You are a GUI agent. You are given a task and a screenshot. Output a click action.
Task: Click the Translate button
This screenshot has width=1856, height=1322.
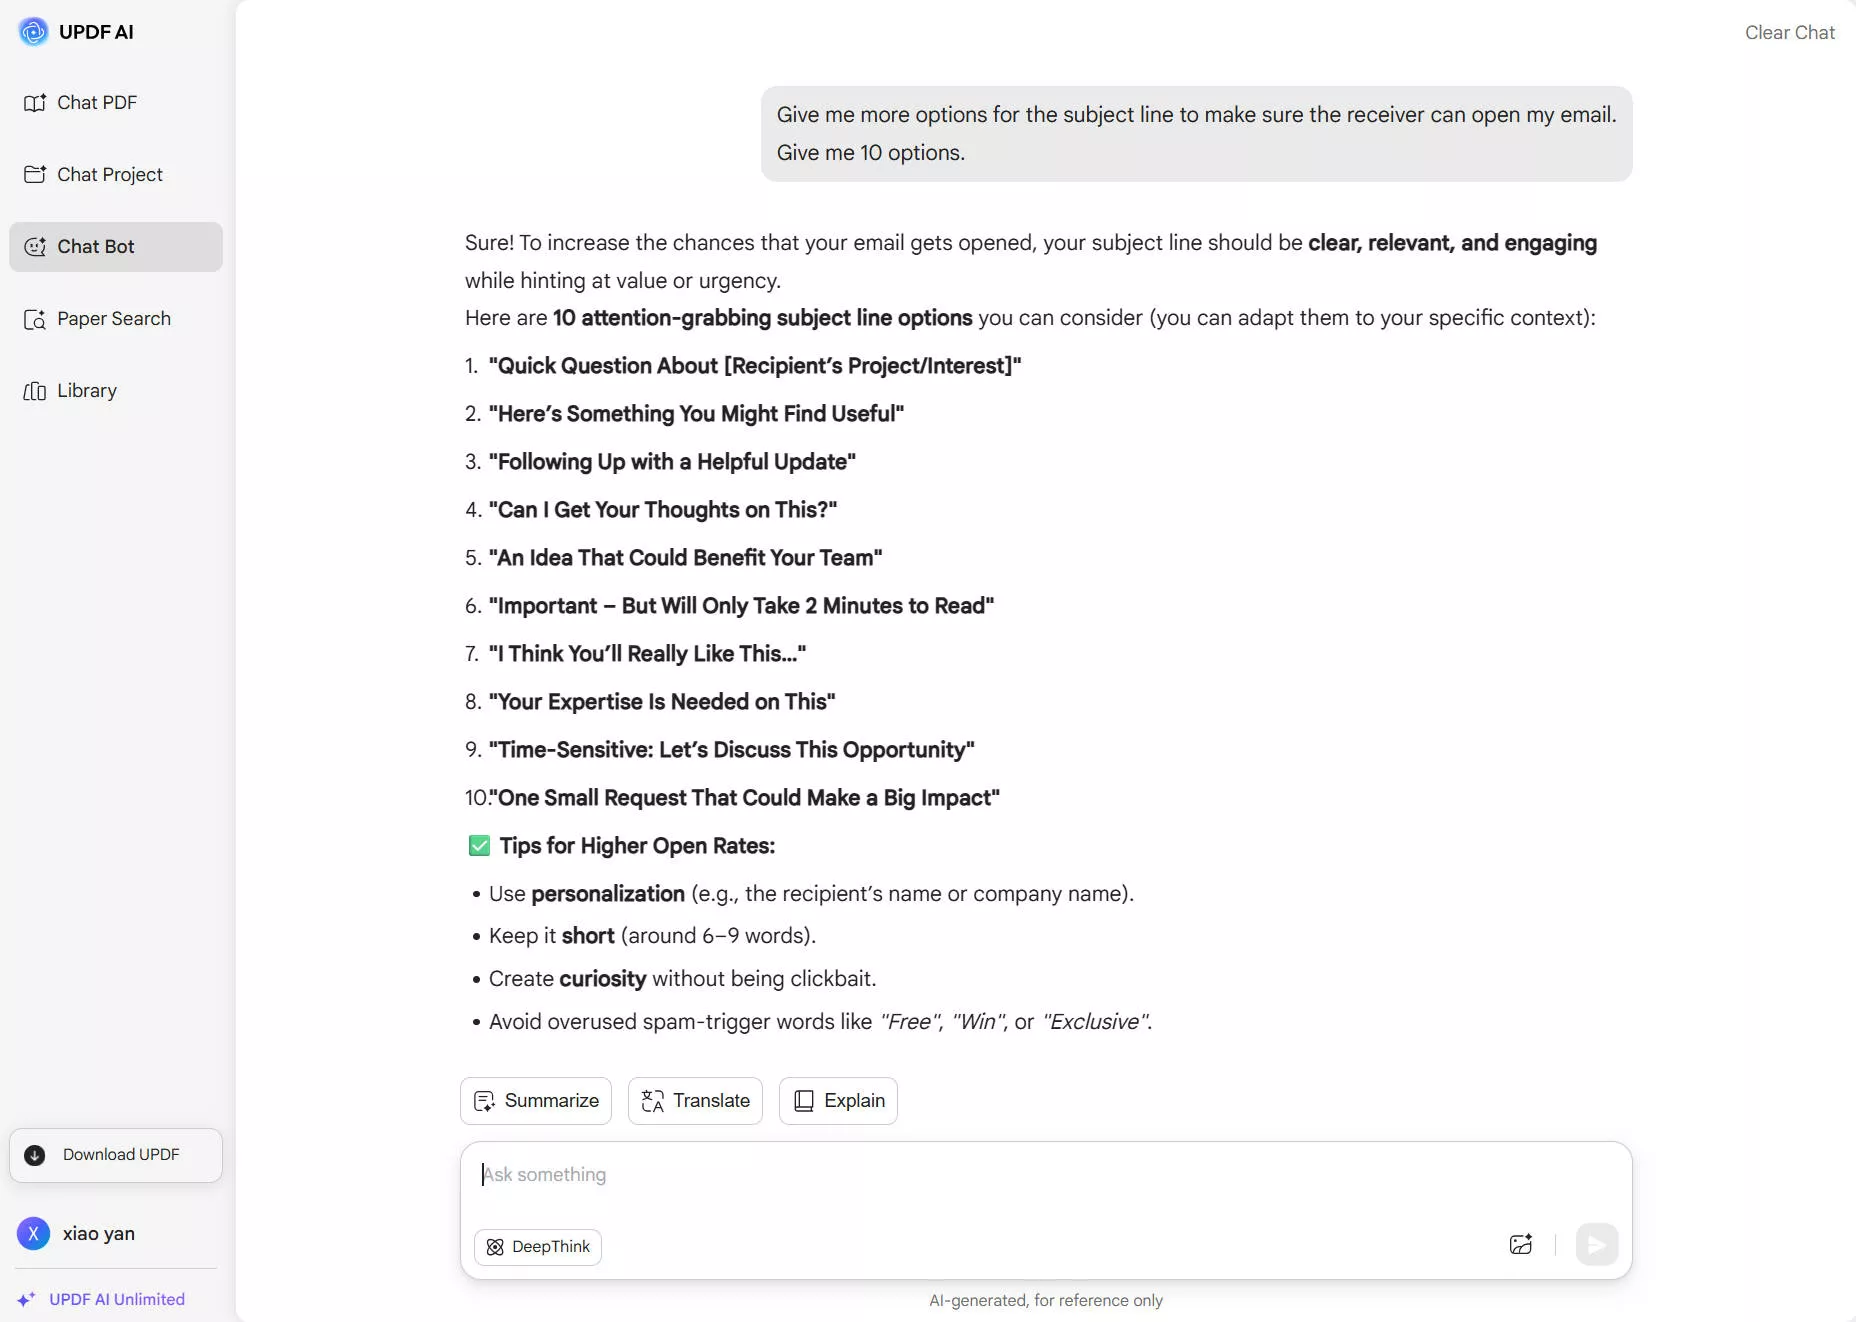click(x=695, y=1101)
